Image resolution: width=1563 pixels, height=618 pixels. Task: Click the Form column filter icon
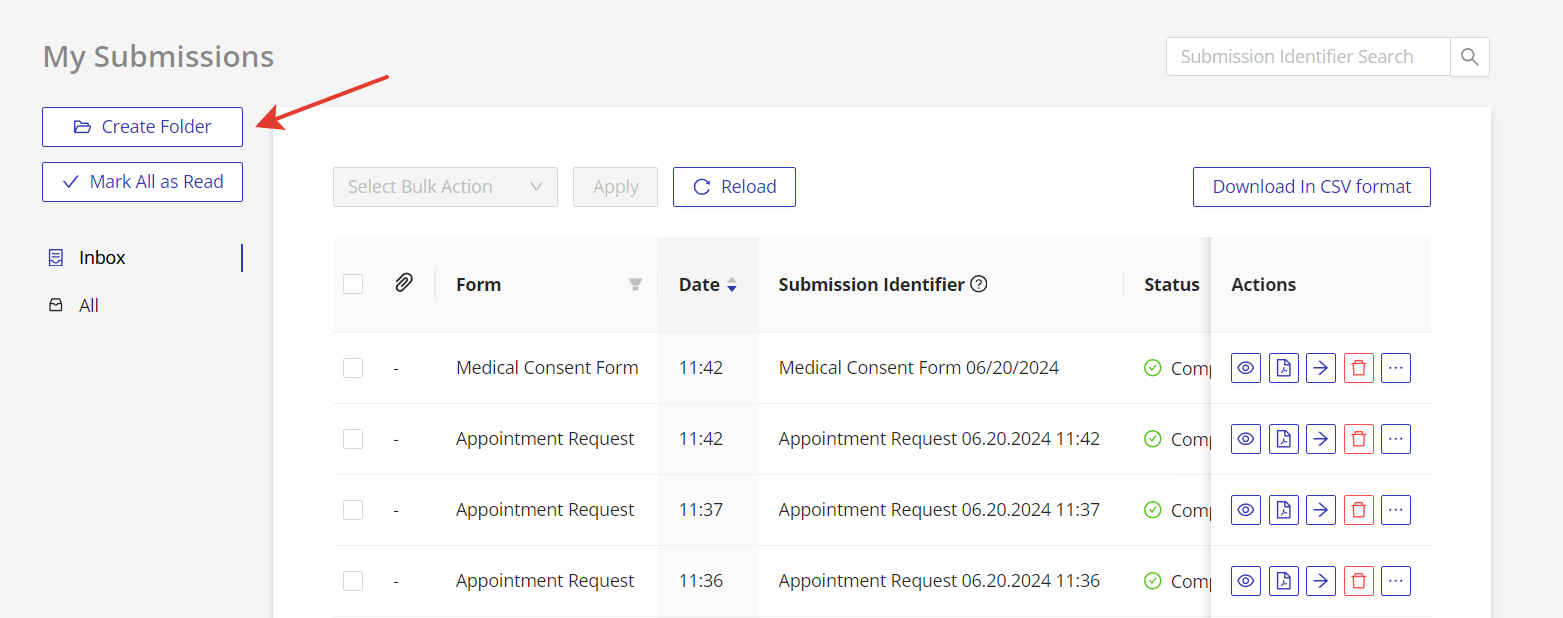point(635,285)
